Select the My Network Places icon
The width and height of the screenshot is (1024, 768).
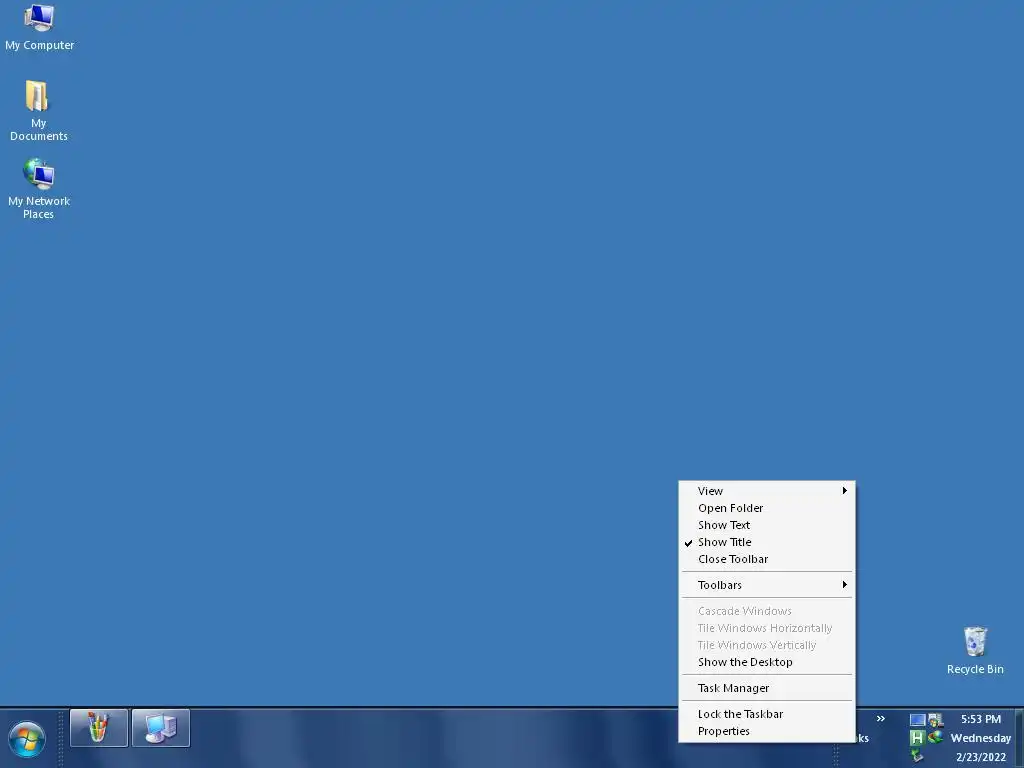(x=39, y=188)
